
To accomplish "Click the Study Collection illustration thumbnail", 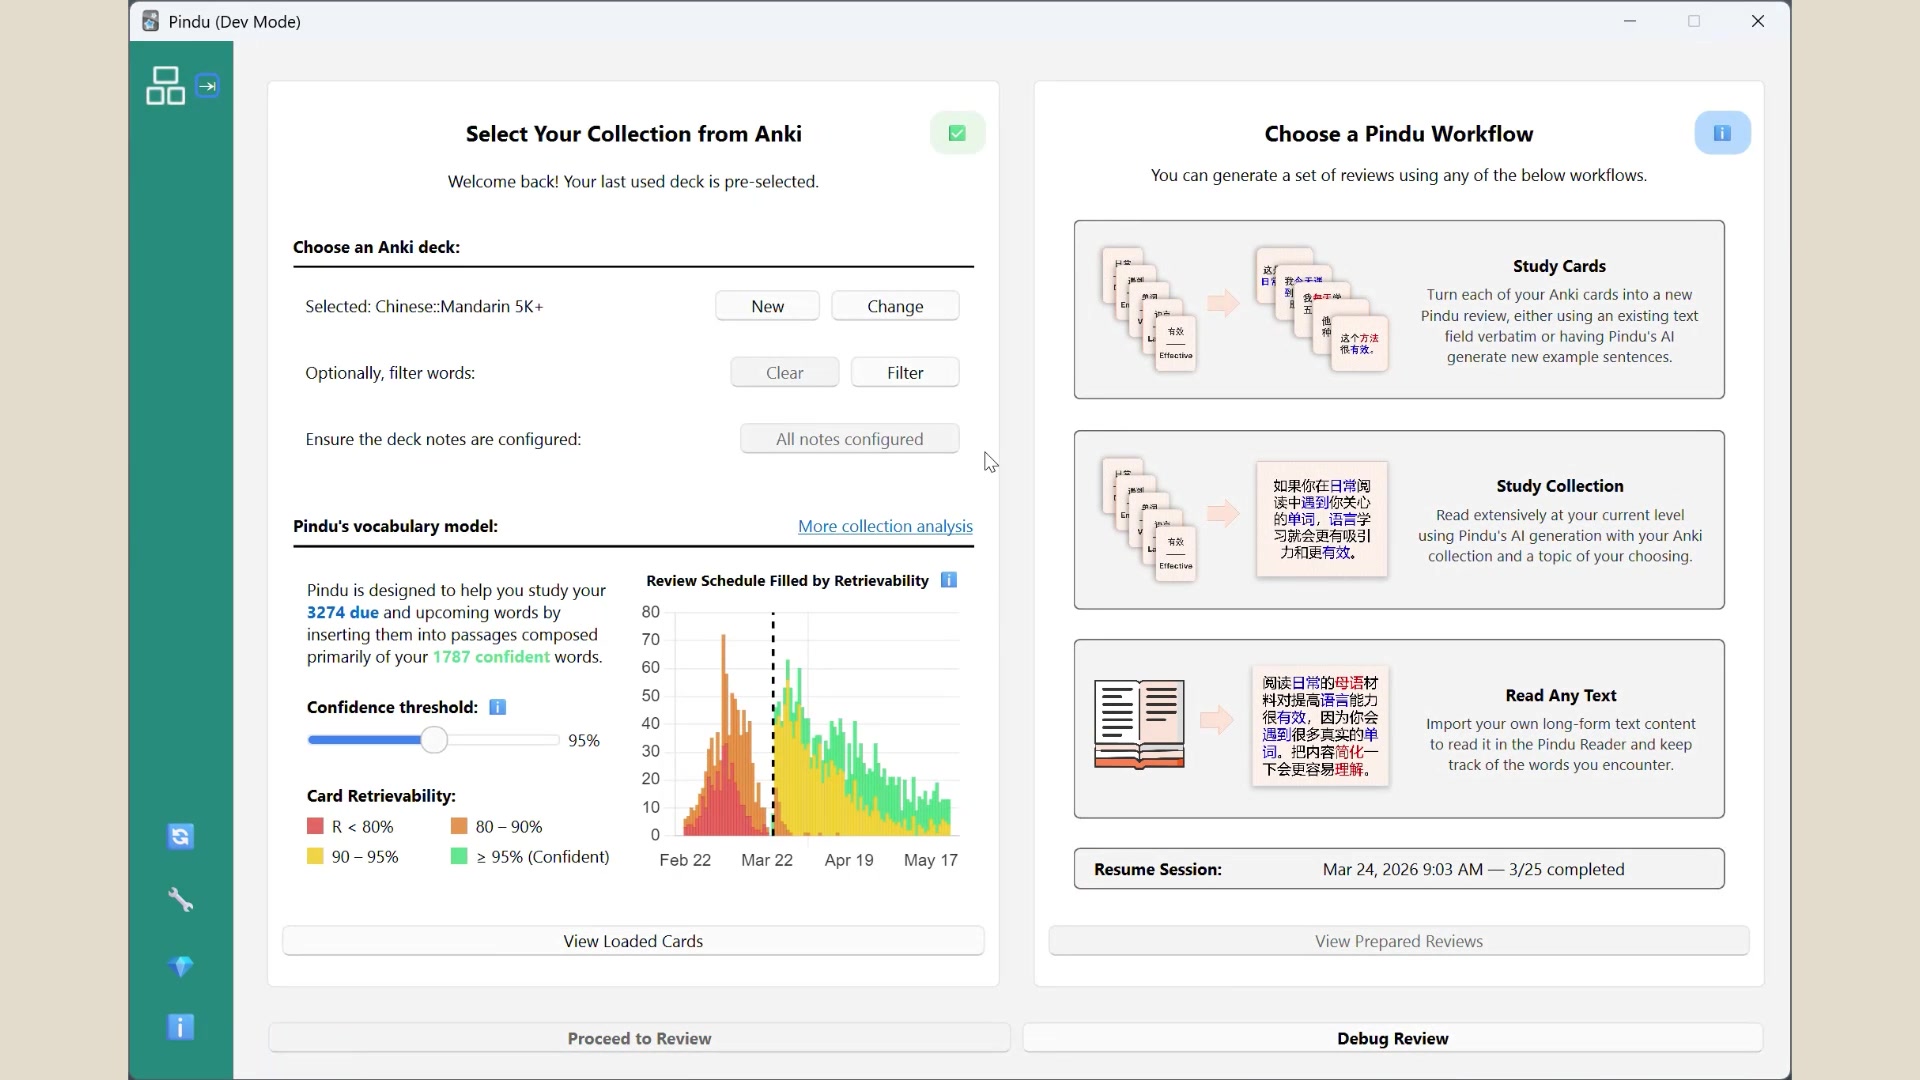I will 1245,520.
